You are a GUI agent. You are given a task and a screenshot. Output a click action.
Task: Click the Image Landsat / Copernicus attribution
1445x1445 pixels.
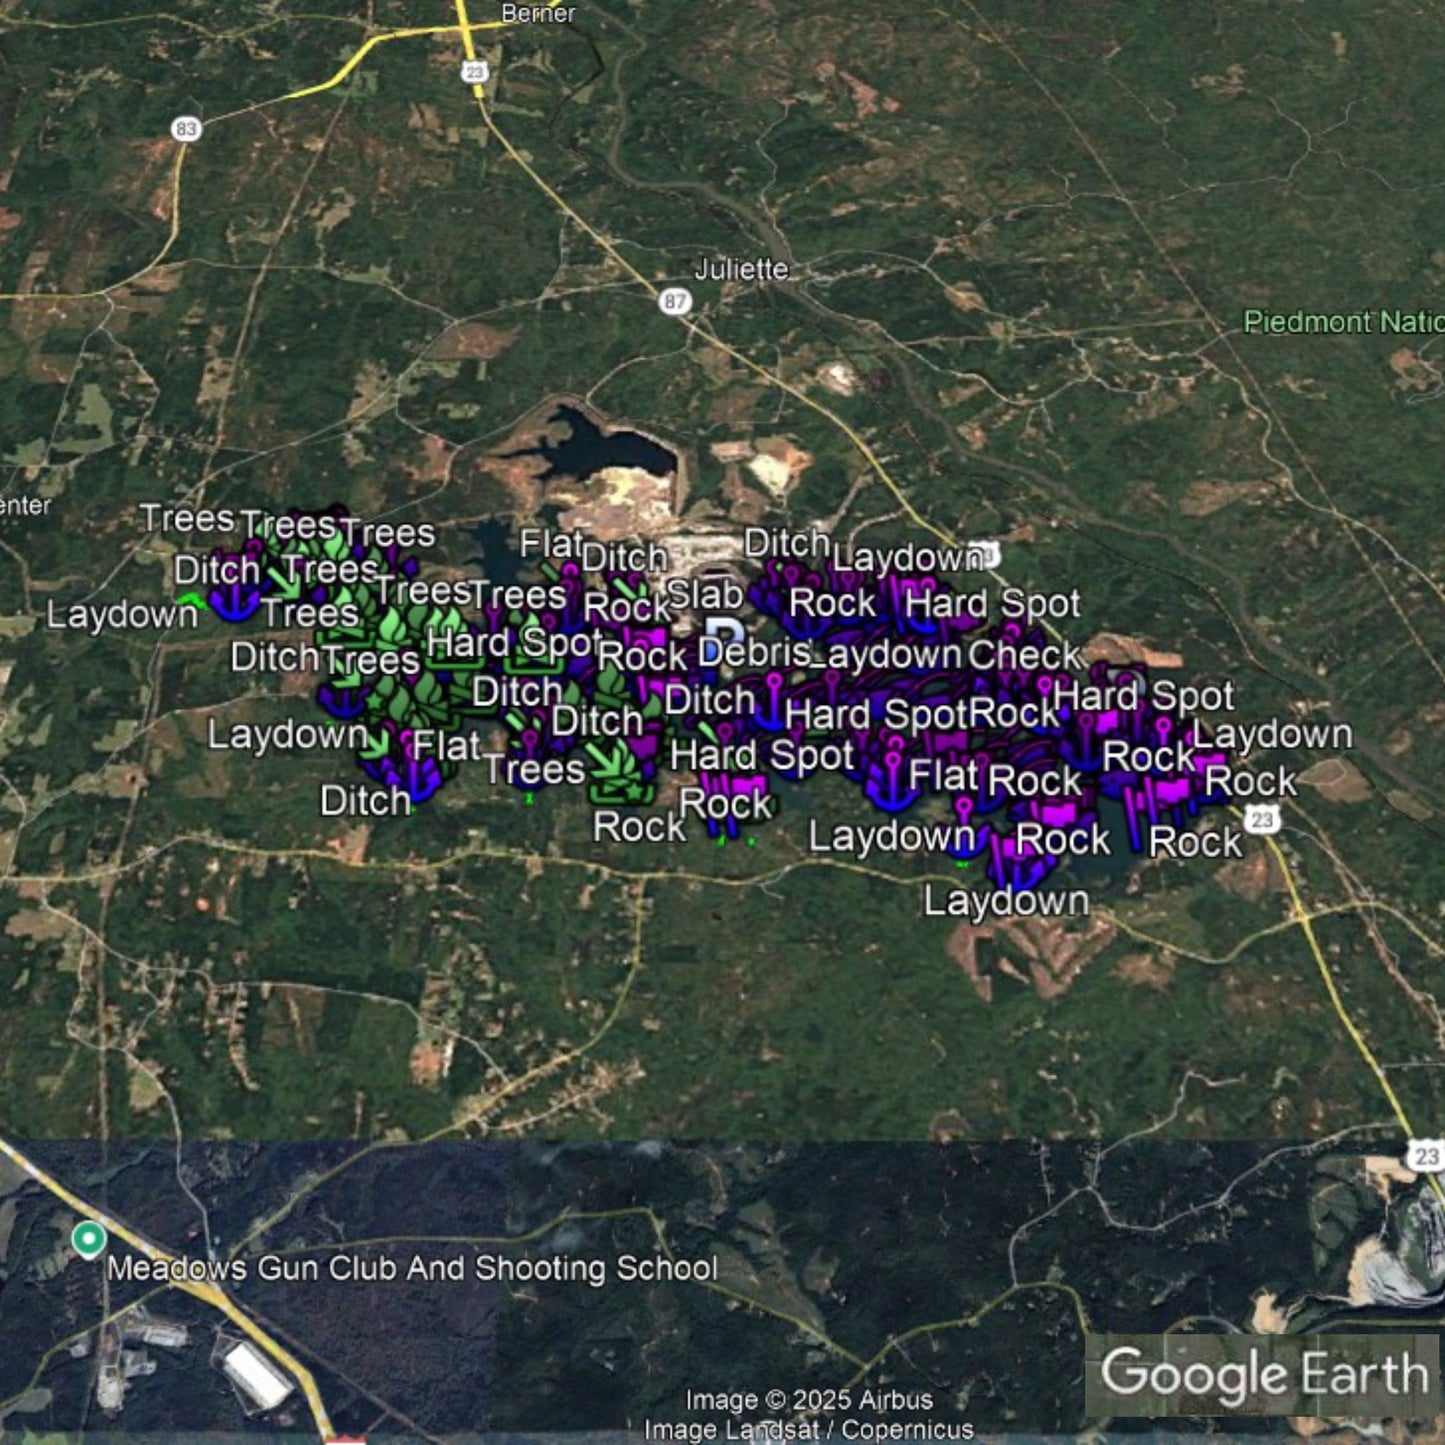click(x=808, y=1430)
